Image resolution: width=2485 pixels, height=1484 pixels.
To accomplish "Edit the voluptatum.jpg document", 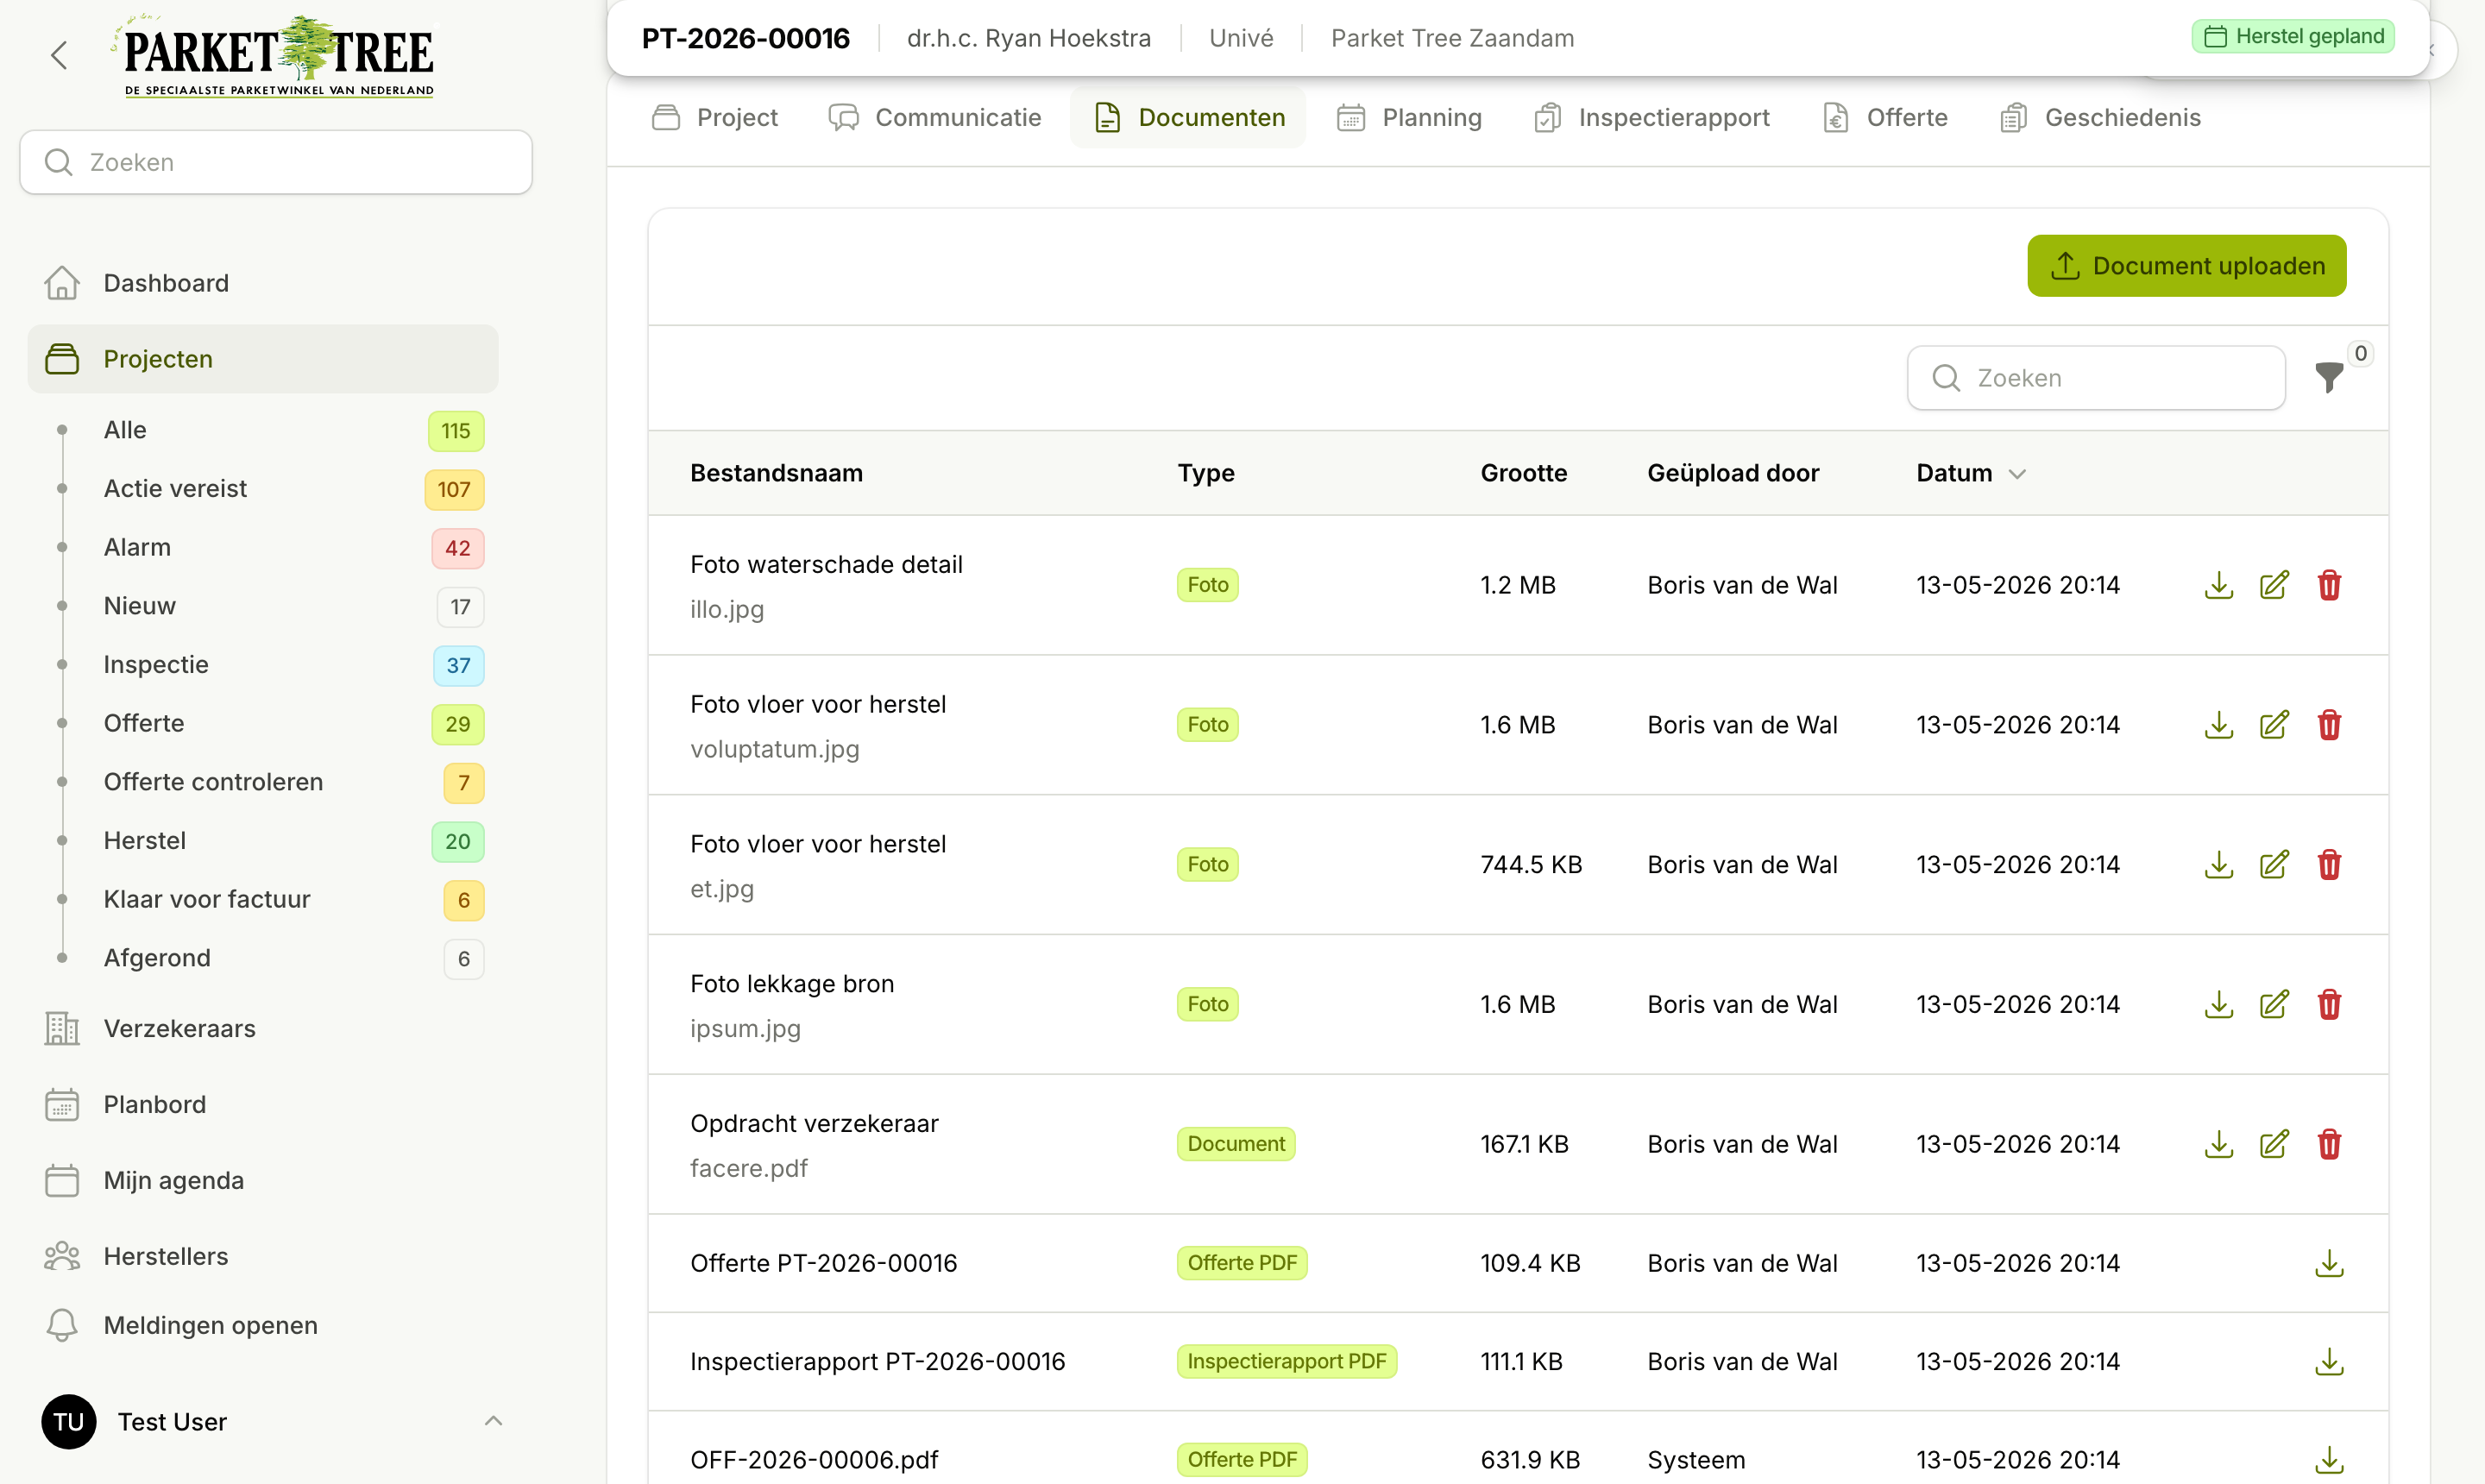I will click(x=2274, y=725).
